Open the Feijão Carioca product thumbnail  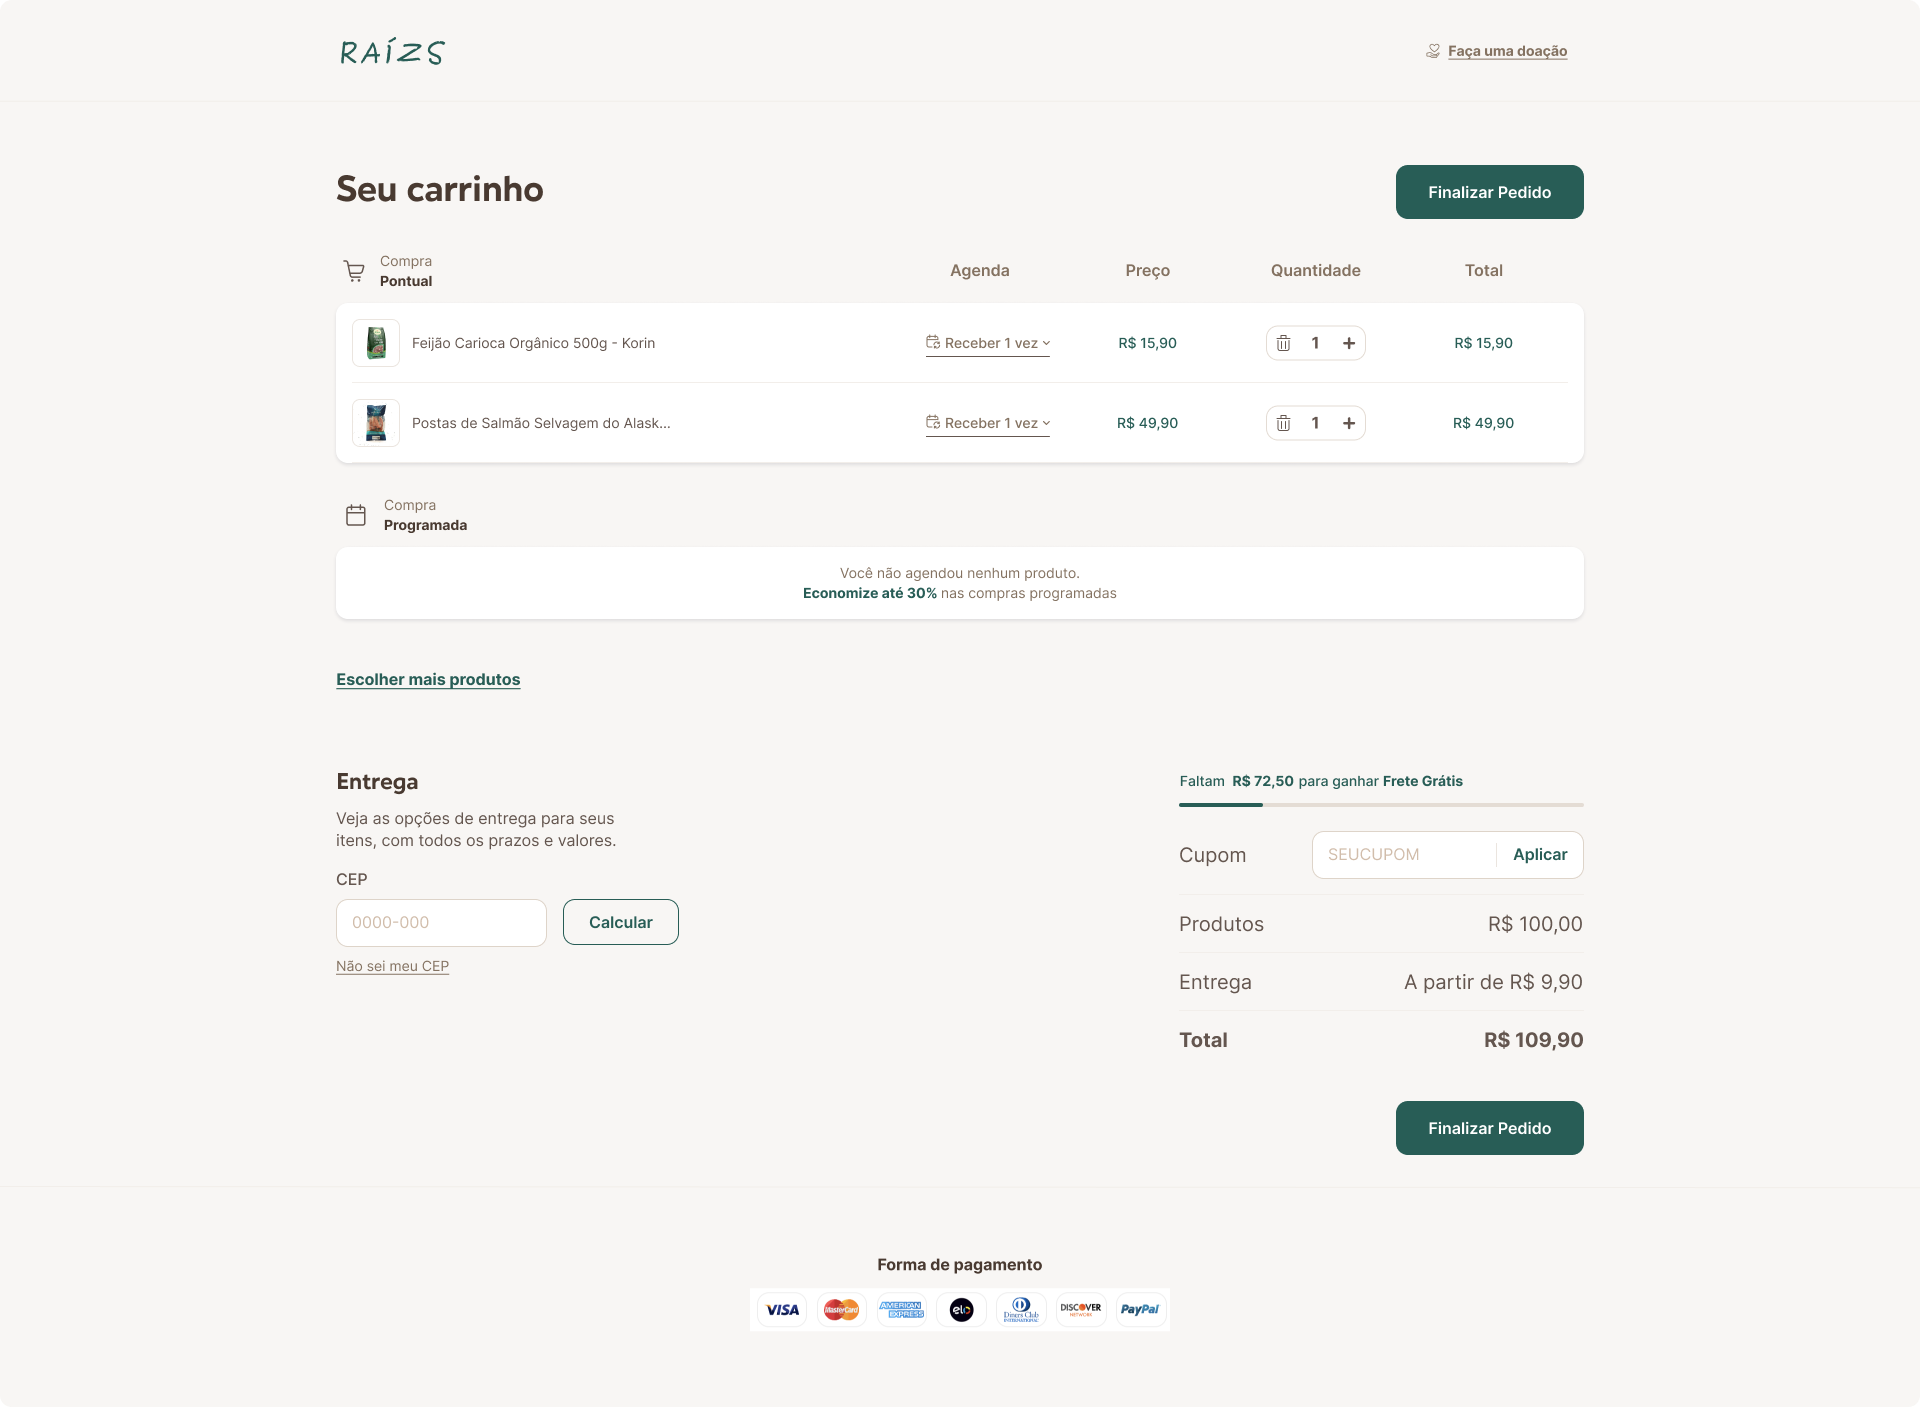376,343
